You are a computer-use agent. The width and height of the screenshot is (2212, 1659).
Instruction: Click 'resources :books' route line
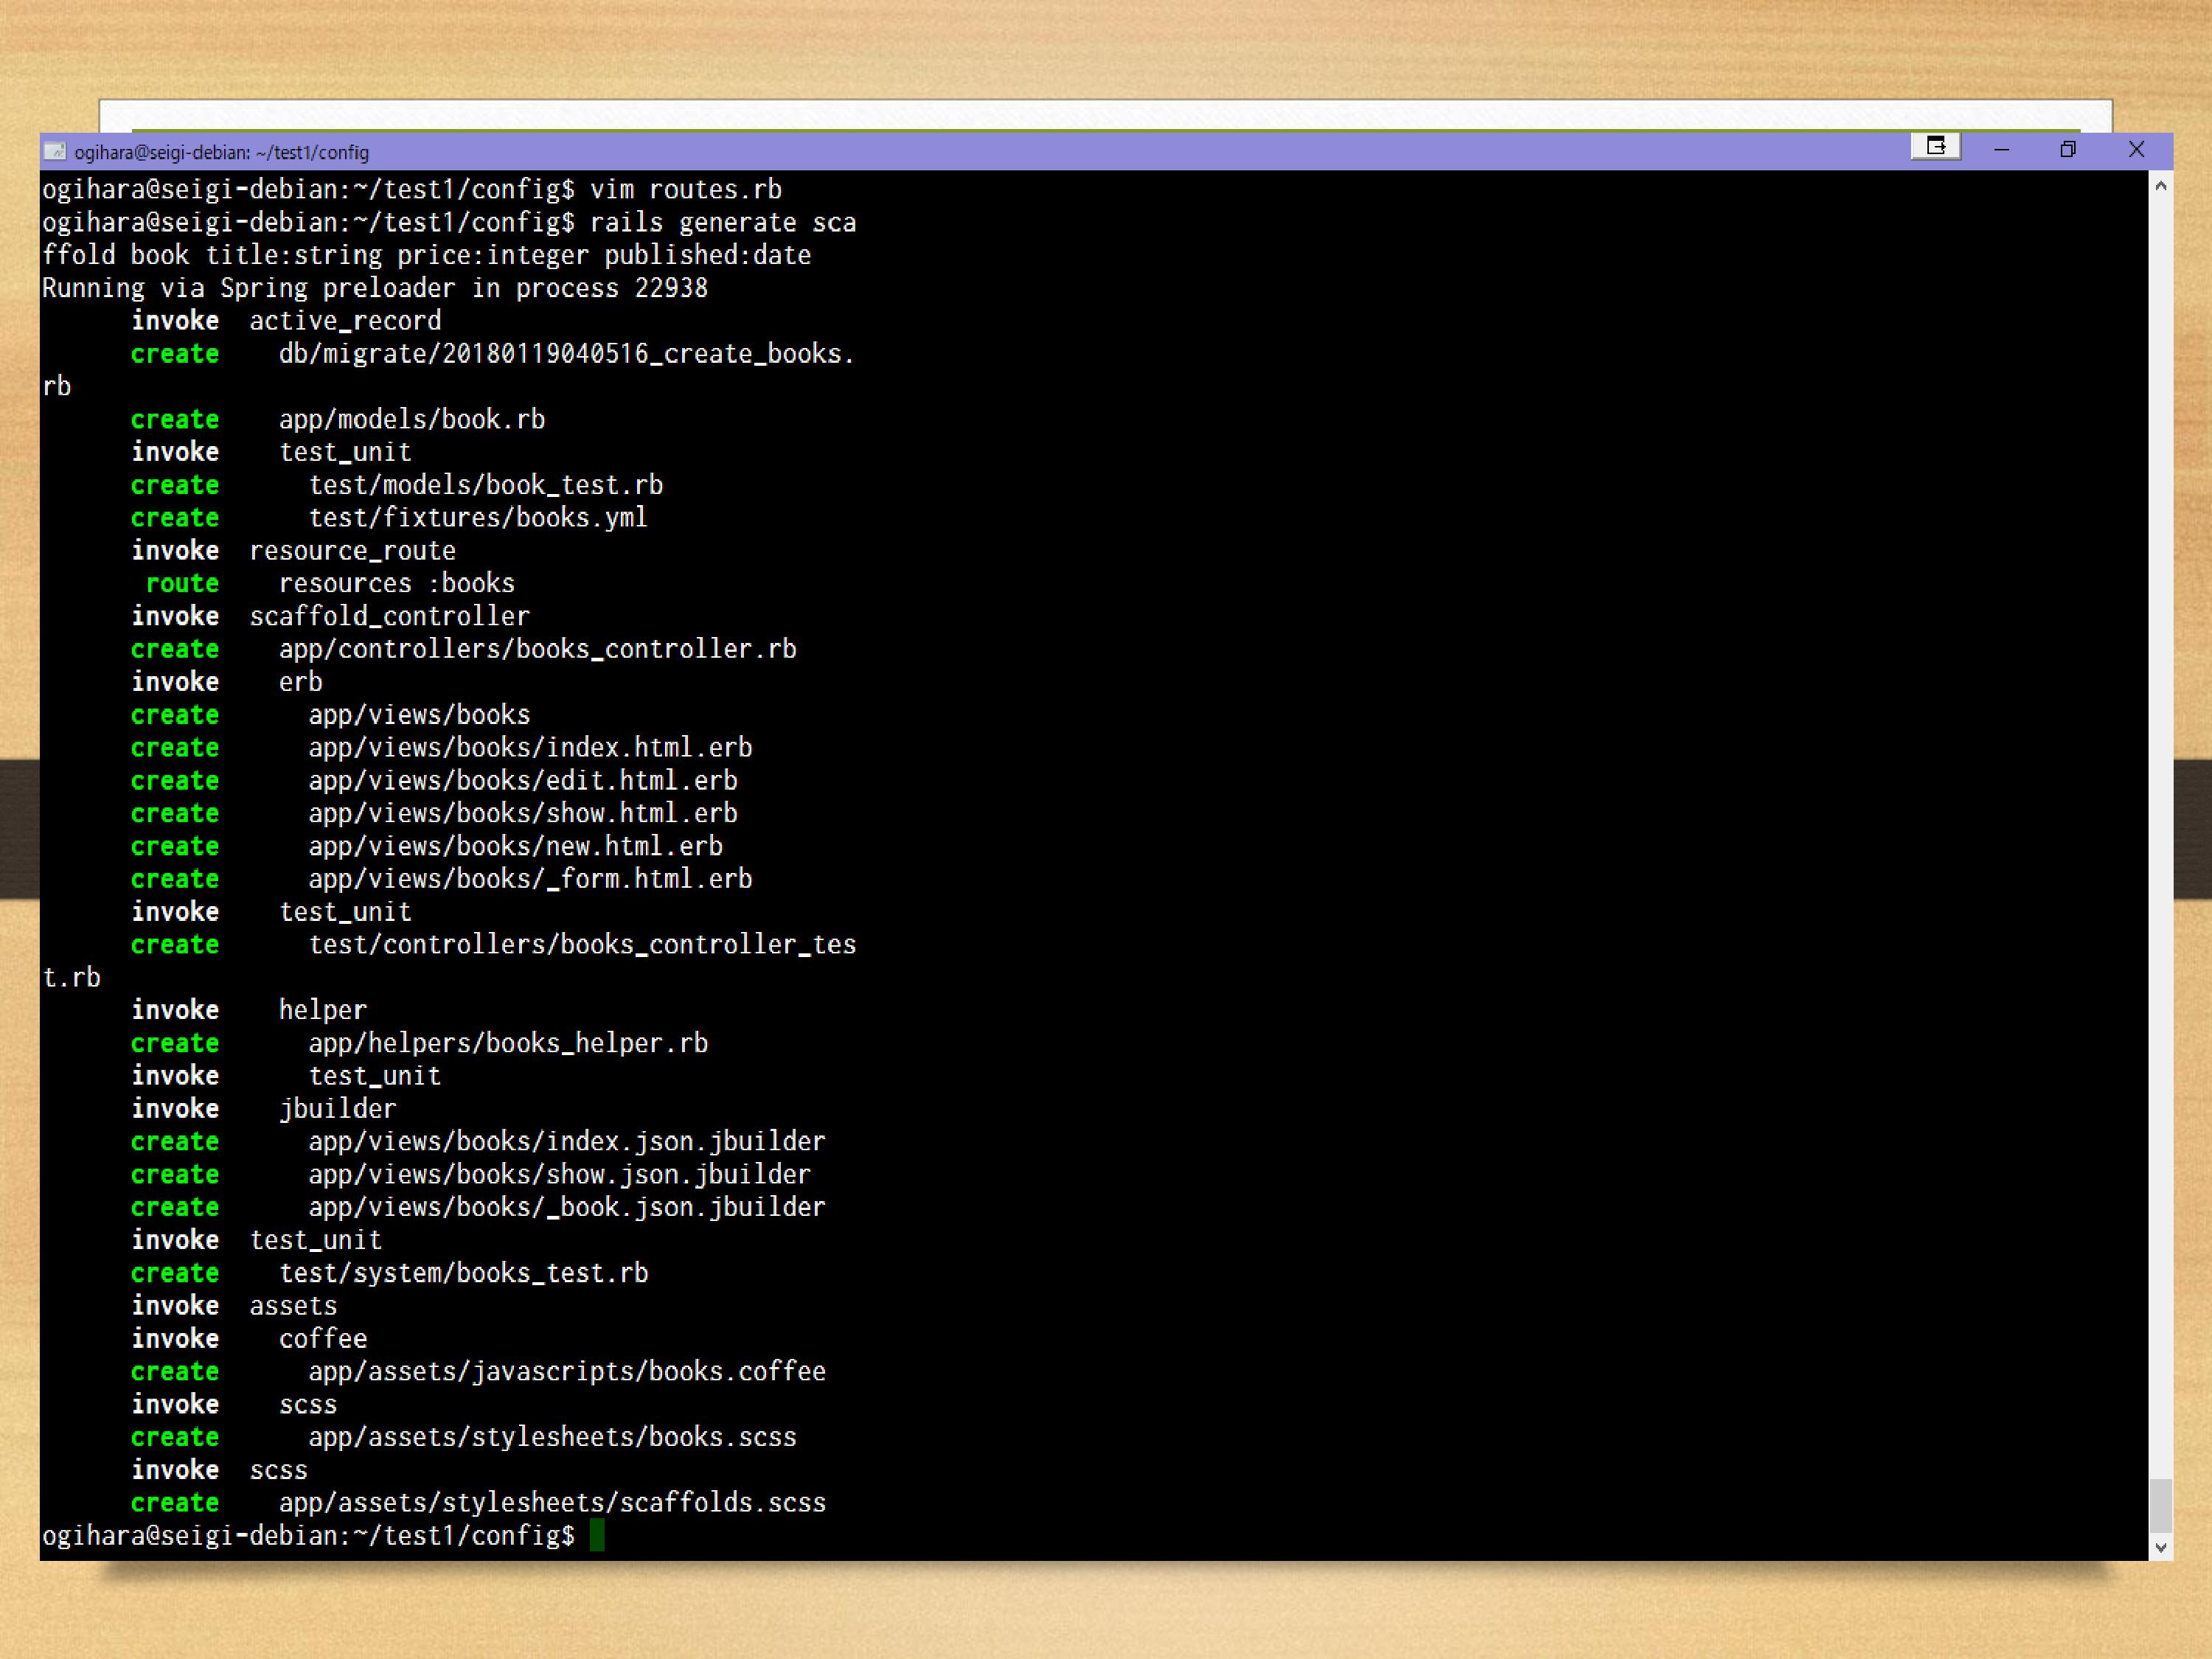[x=396, y=583]
